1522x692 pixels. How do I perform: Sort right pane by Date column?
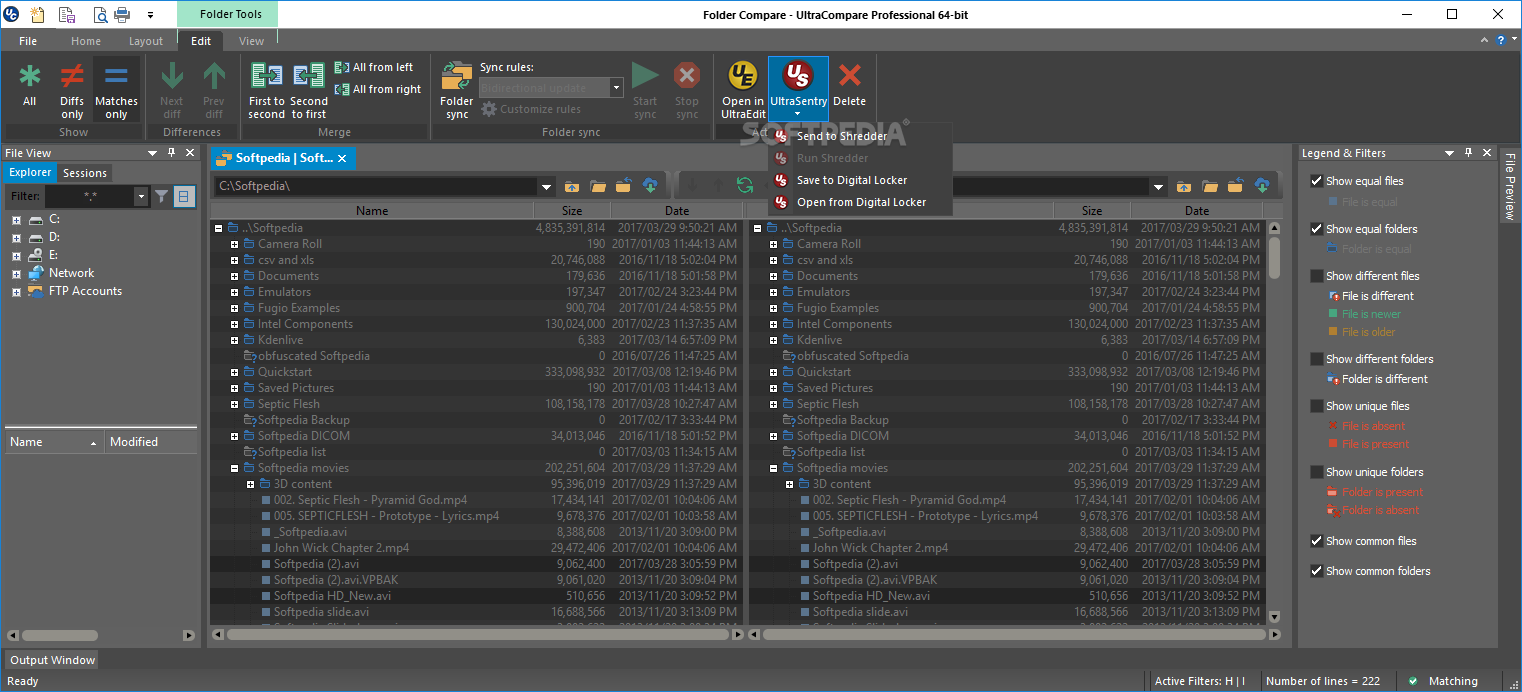point(1197,211)
